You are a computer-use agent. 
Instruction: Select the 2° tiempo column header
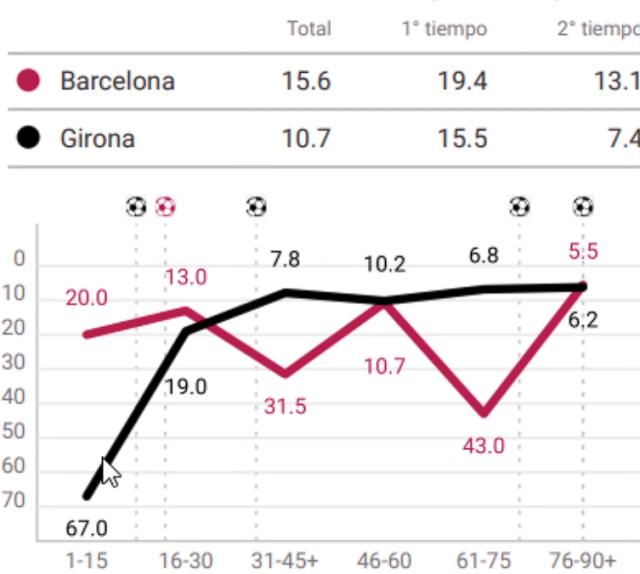pos(598,29)
